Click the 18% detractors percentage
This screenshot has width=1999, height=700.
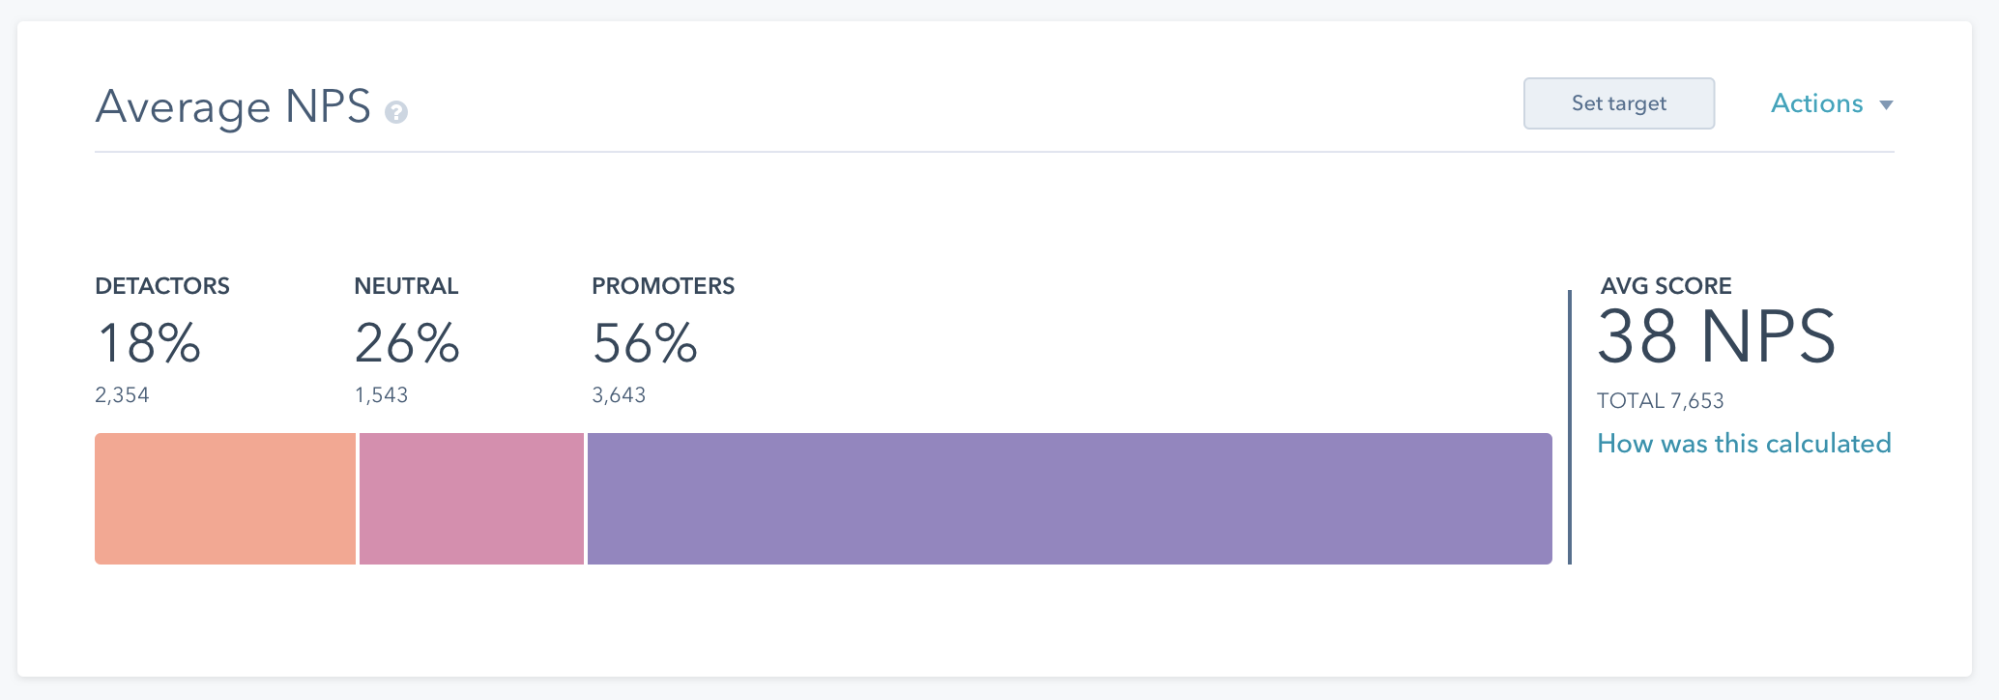point(149,343)
